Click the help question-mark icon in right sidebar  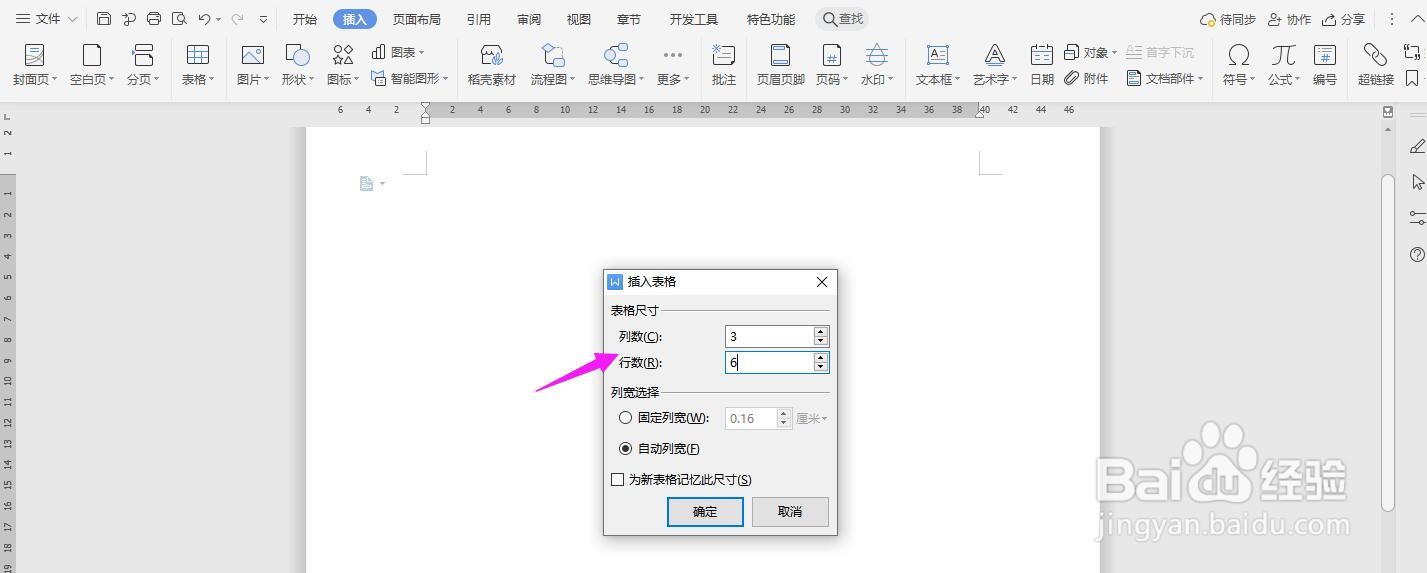(1417, 254)
